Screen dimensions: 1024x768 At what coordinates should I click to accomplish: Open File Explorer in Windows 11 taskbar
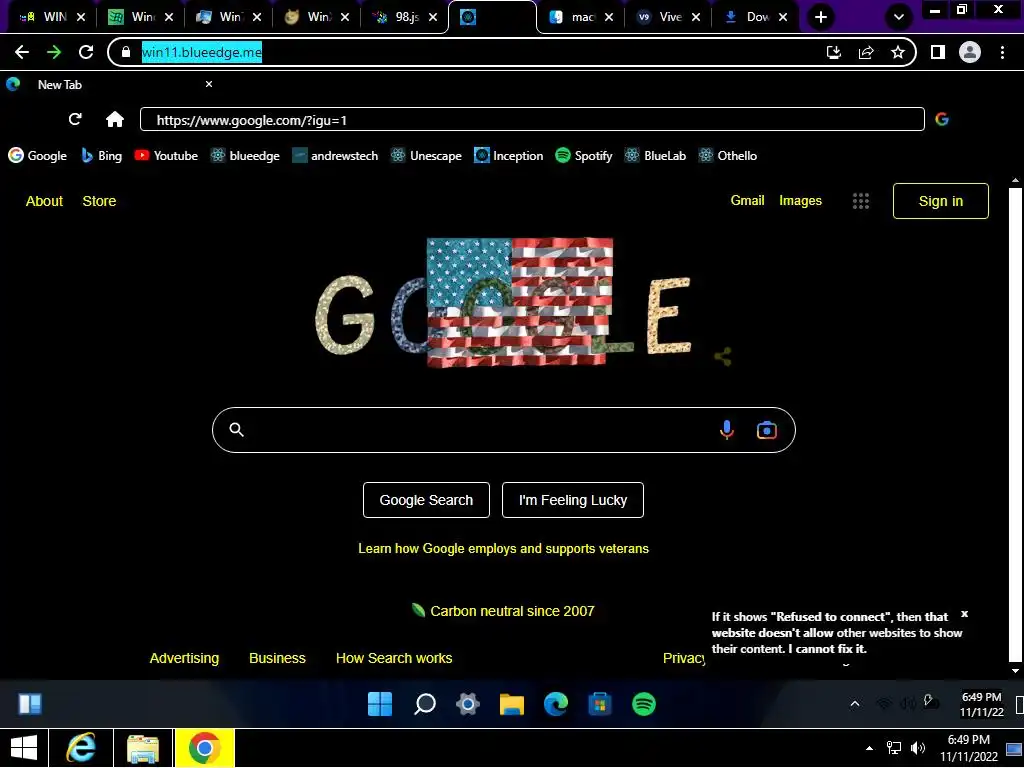[x=512, y=704]
